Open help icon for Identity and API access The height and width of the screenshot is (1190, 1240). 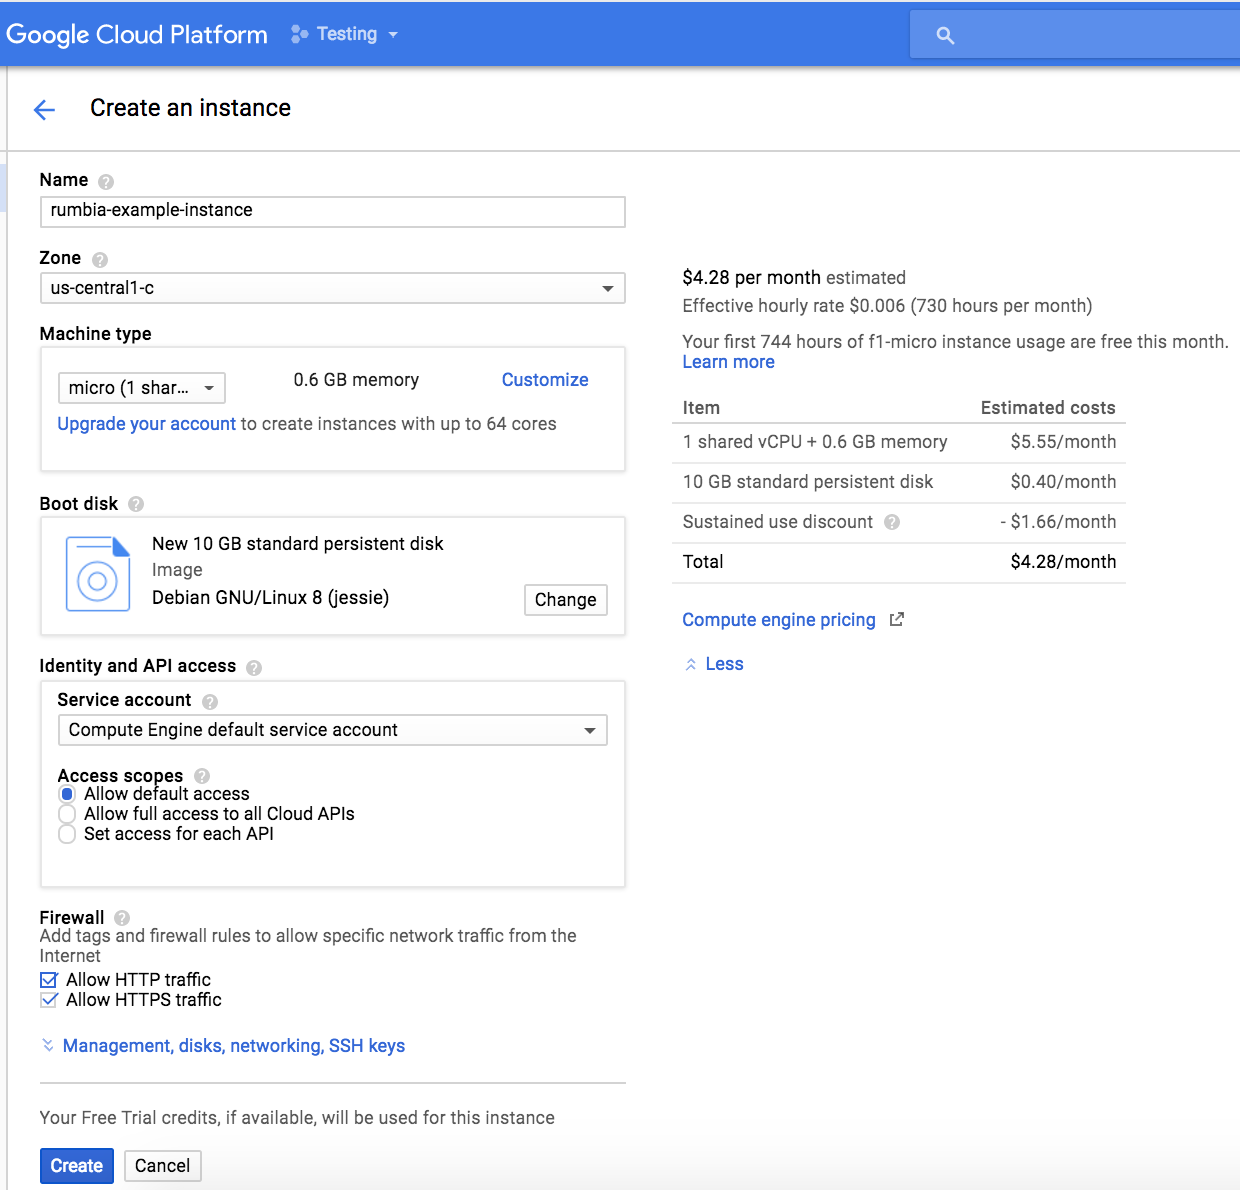pos(254,668)
